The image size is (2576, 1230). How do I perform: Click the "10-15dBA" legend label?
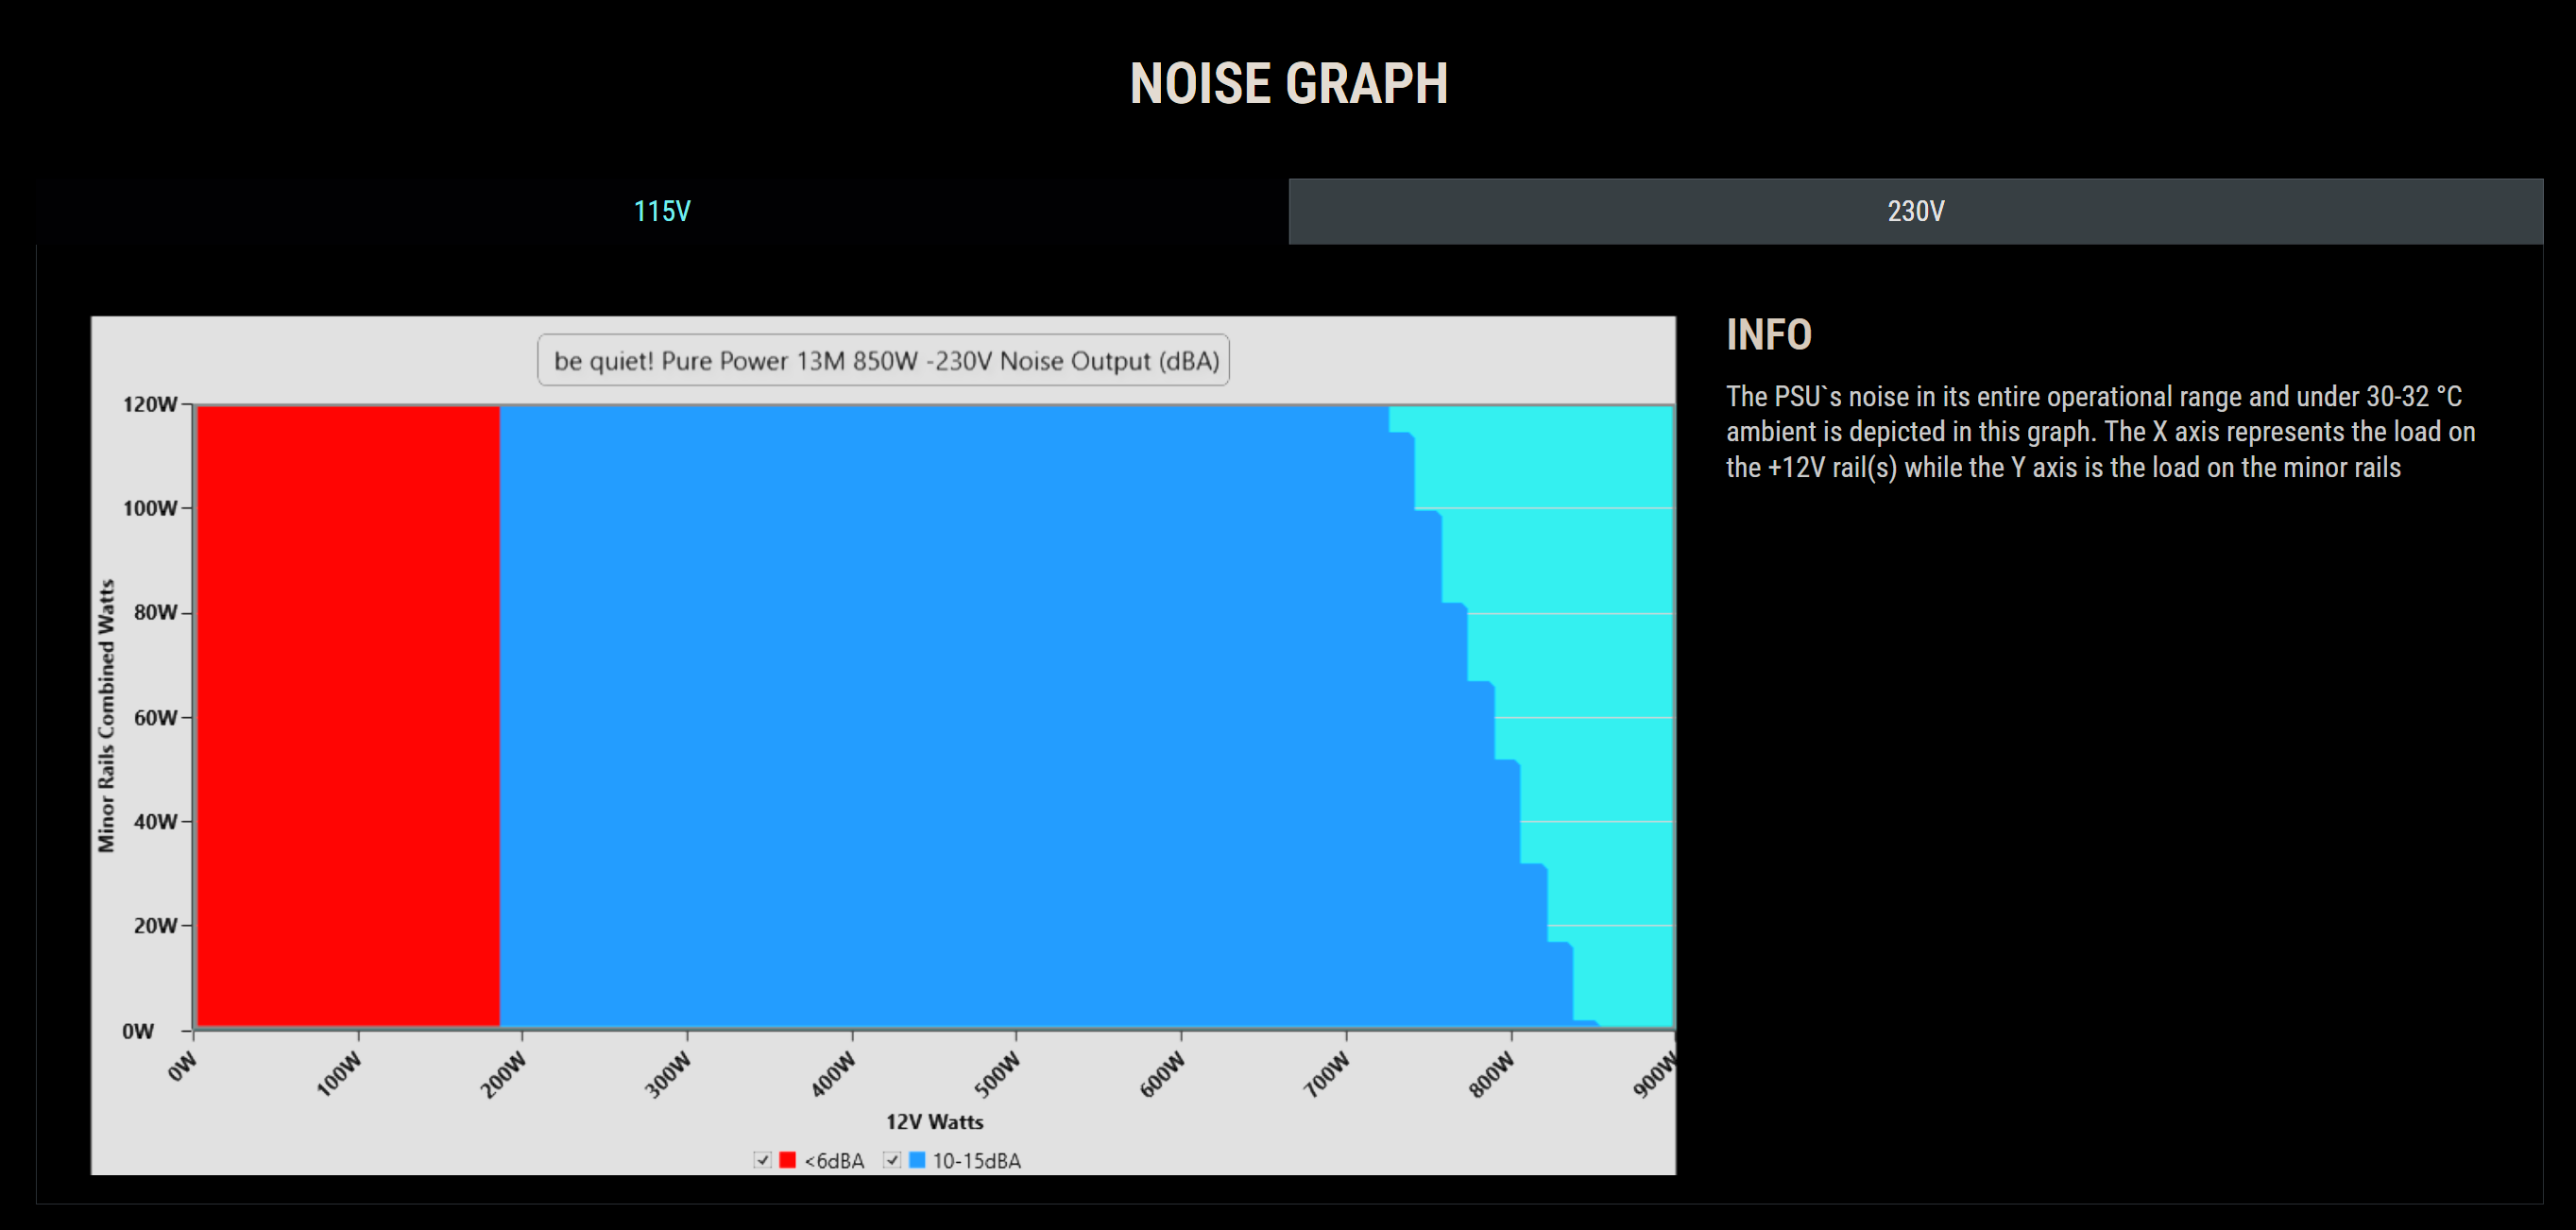tap(977, 1161)
